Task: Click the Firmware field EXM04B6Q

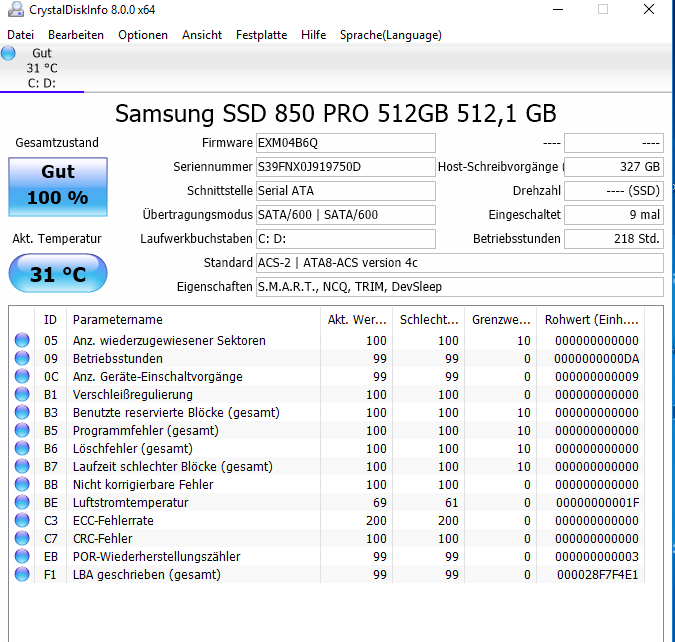Action: tap(346, 143)
